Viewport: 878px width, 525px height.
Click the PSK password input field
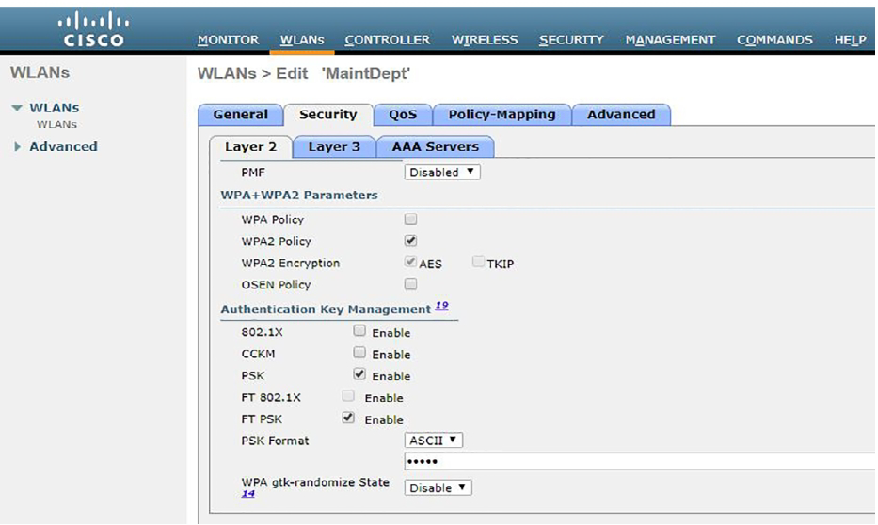[640, 462]
